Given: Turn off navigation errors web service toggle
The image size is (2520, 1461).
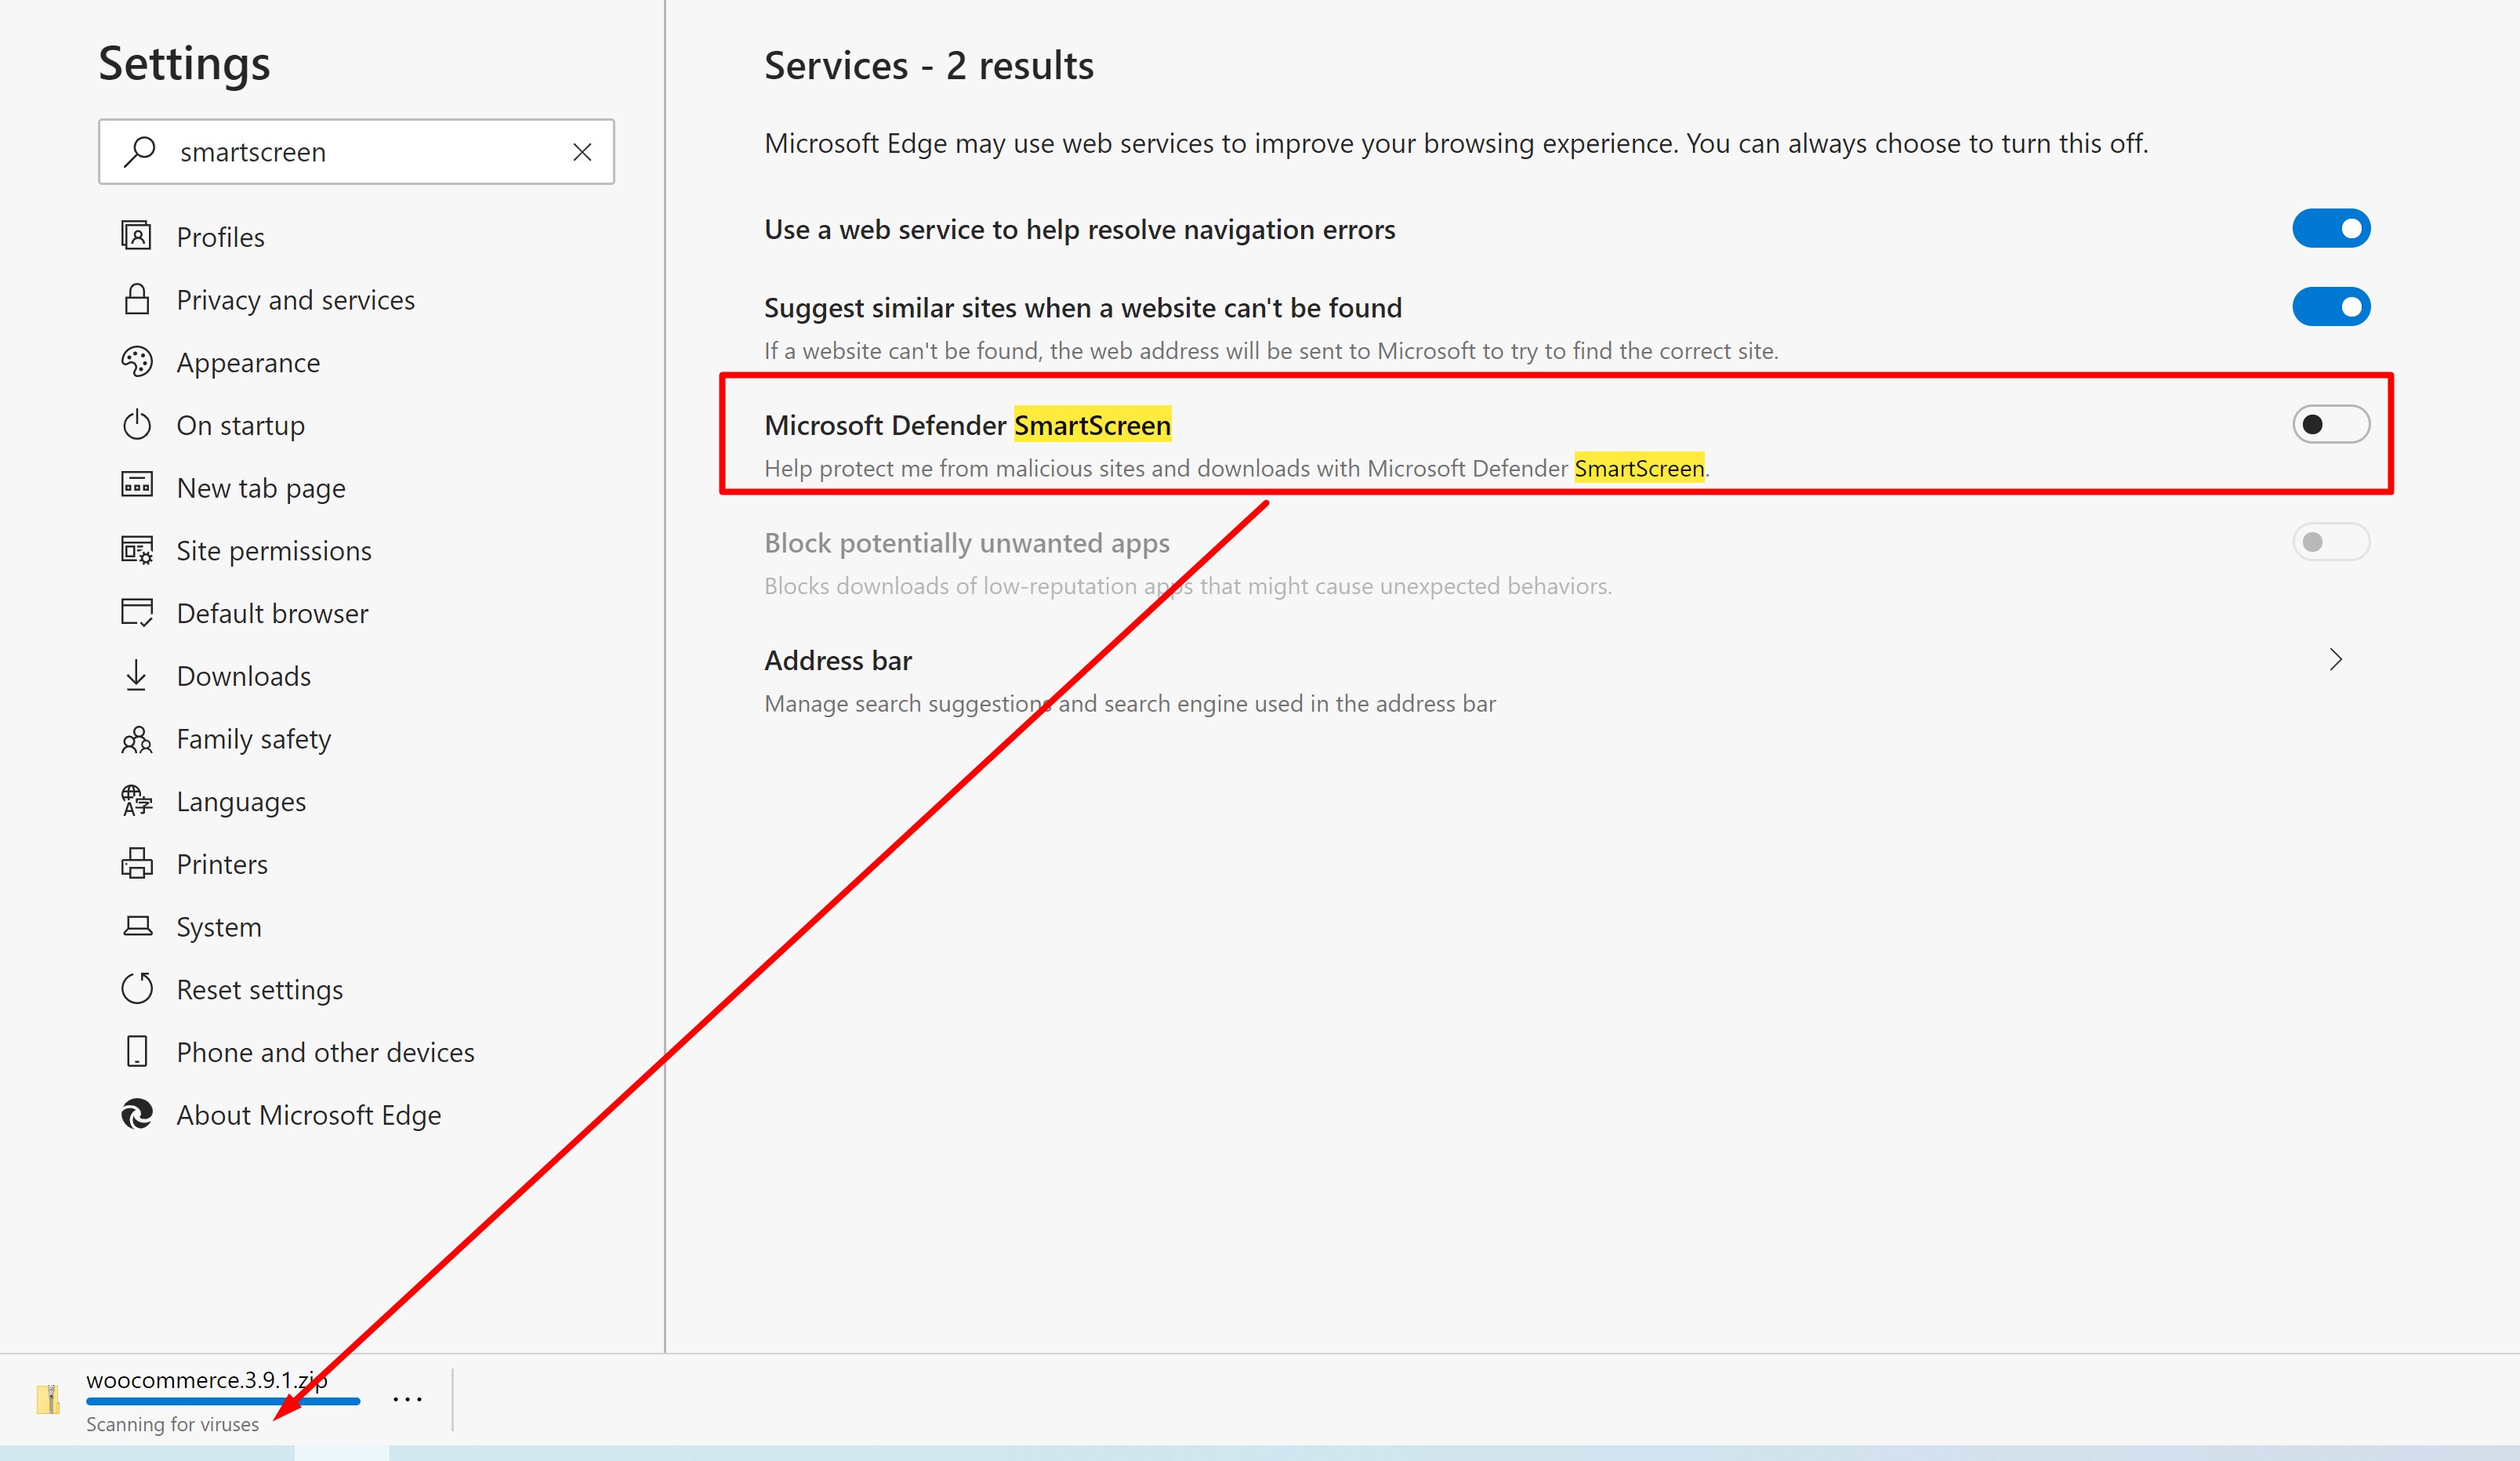Looking at the screenshot, I should (x=2330, y=229).
